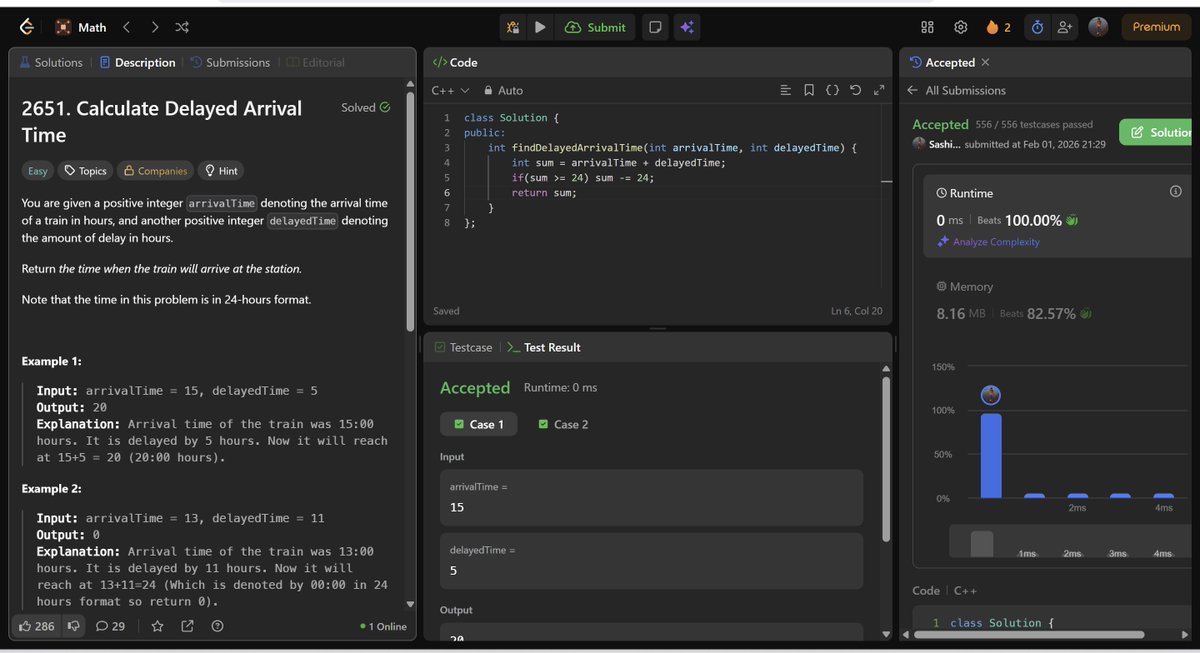Open the C++ language dropdown

[450, 90]
